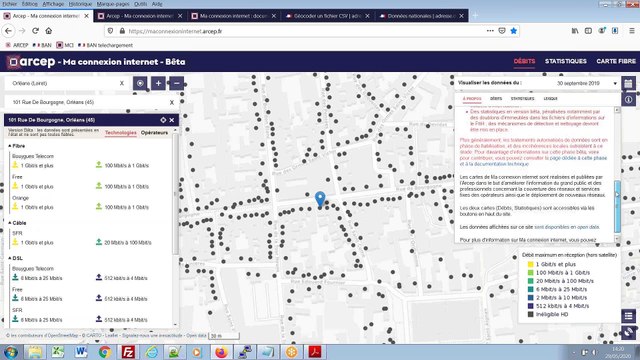Close the 101 Rue De Bourgogne info panel
640x360 pixels.
point(172,120)
